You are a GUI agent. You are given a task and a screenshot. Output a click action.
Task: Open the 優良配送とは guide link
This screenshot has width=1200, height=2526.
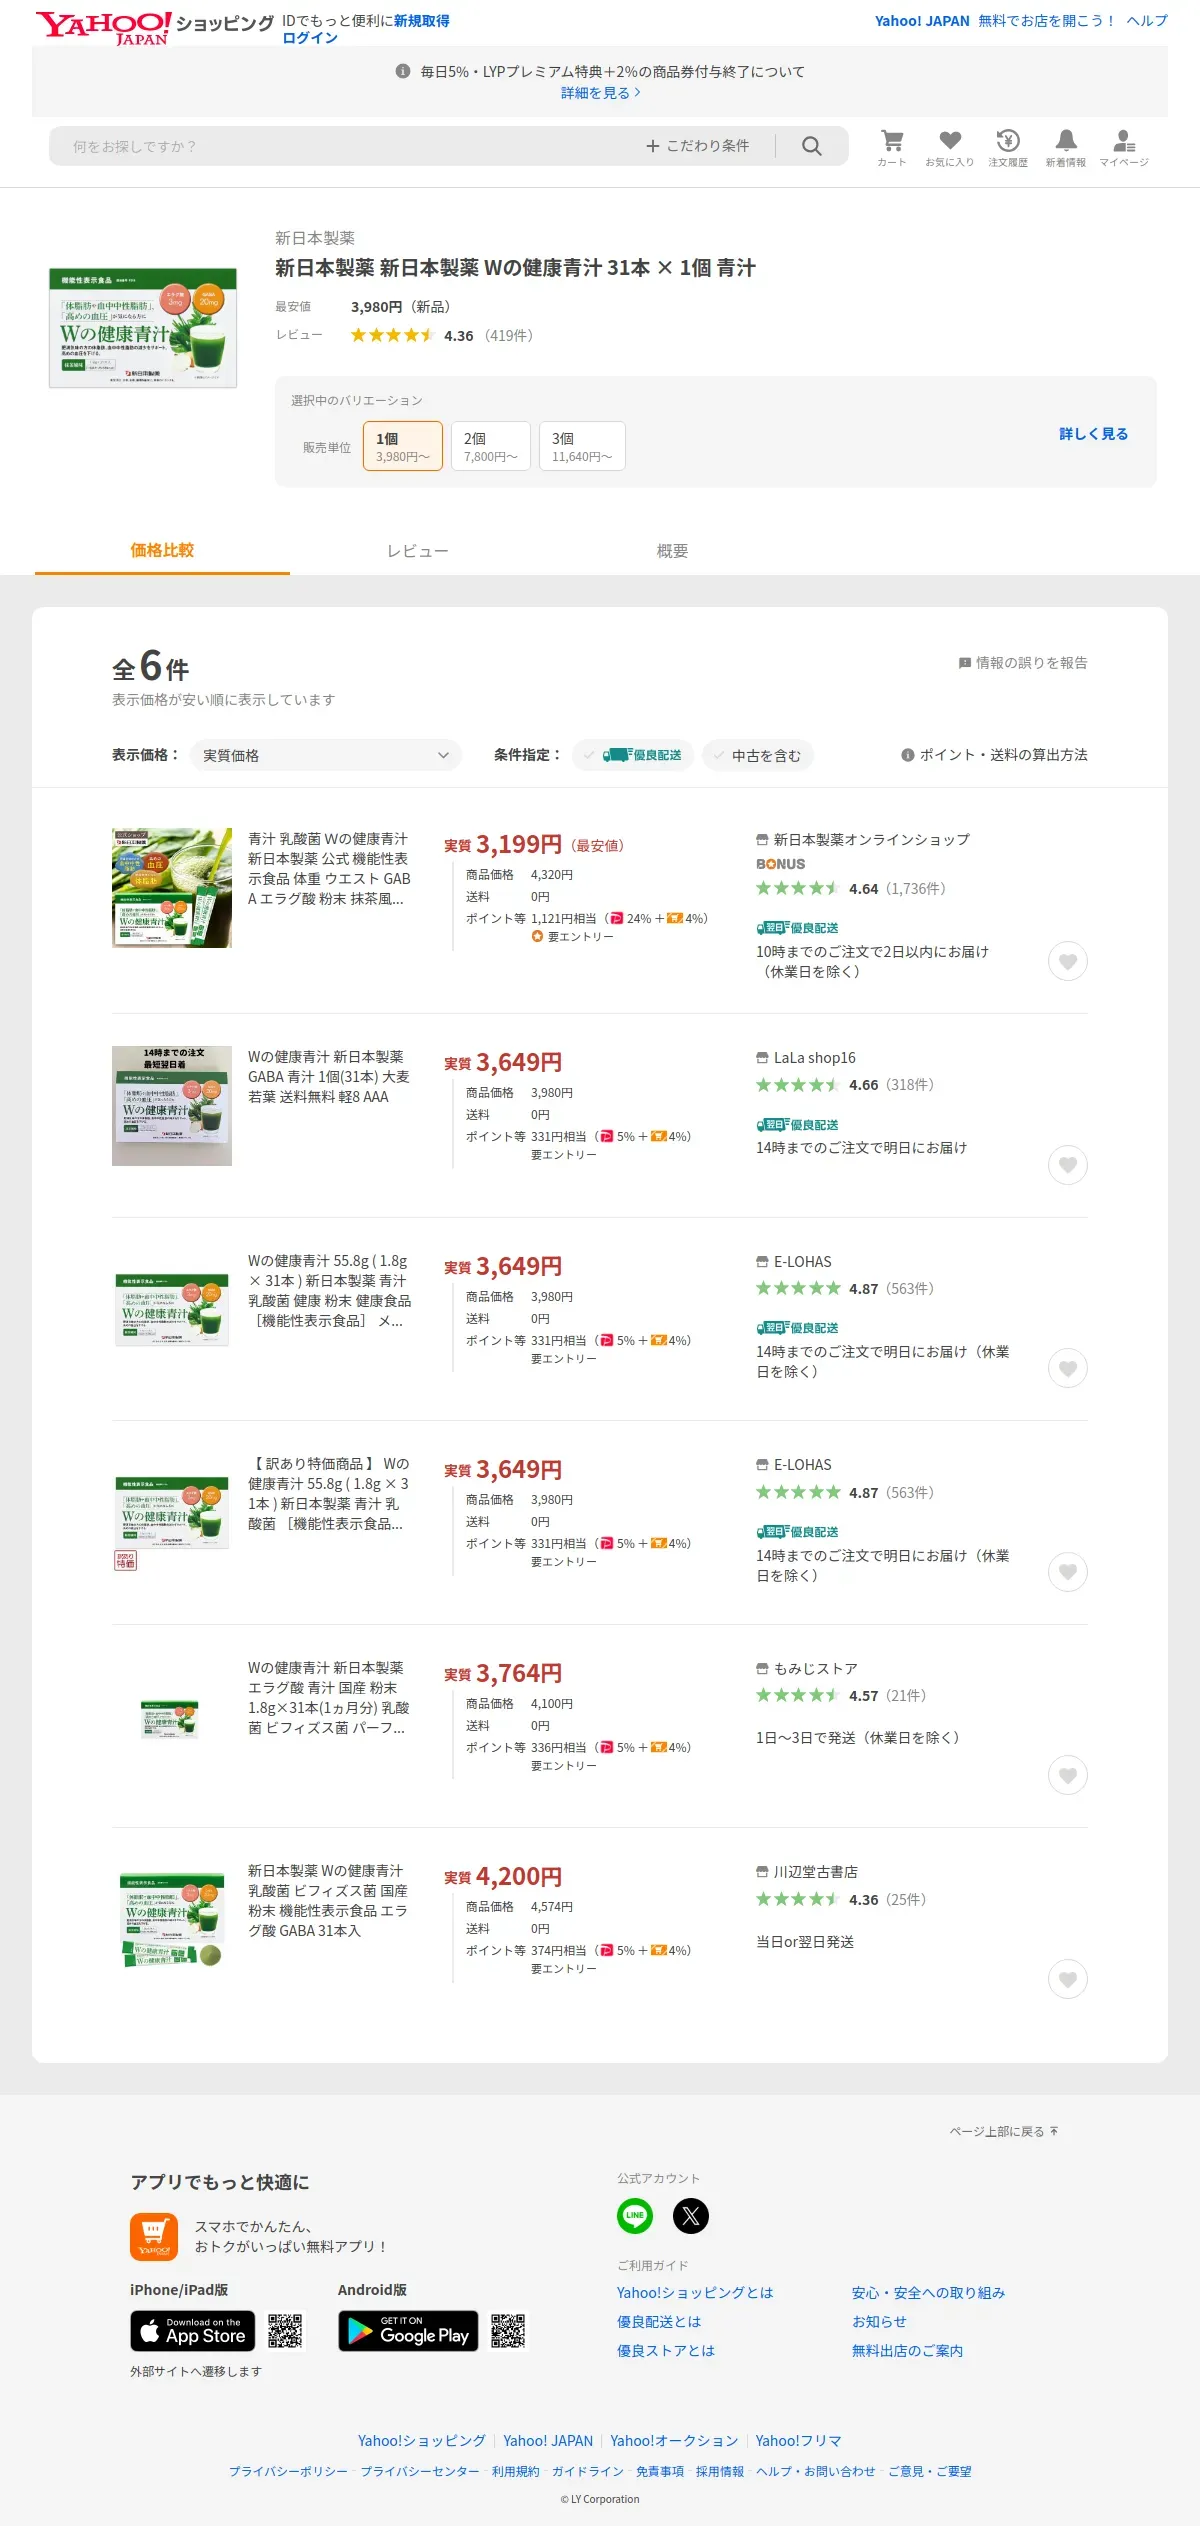click(x=659, y=2322)
